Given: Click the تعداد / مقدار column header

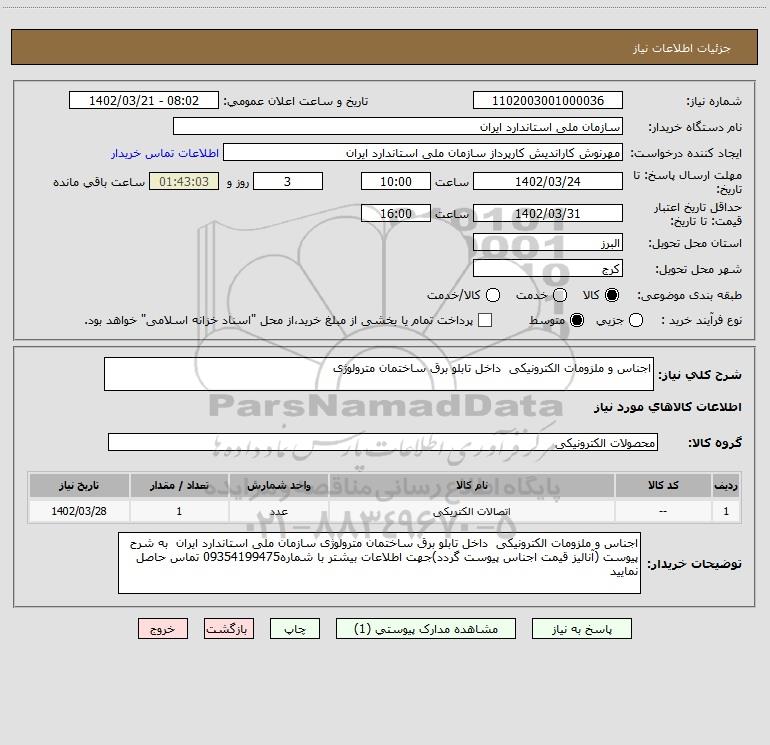Looking at the screenshot, I should pos(179,485).
